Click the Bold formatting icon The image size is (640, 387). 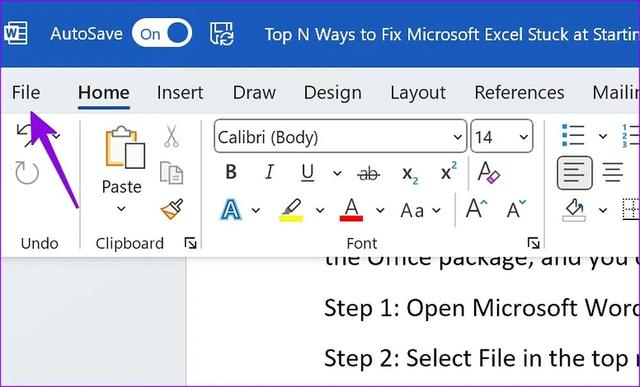[x=231, y=172]
